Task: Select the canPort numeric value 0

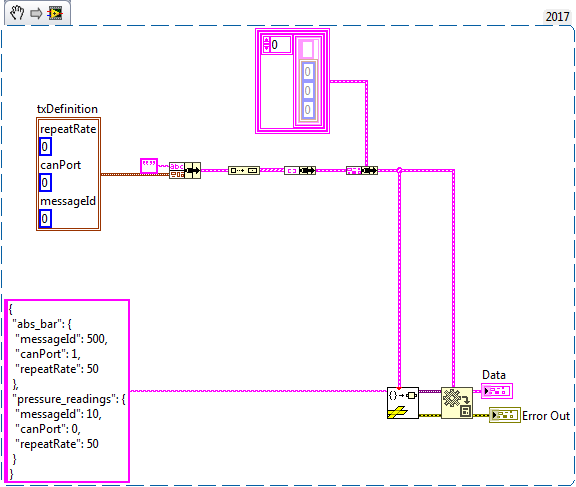Action: click(x=45, y=183)
